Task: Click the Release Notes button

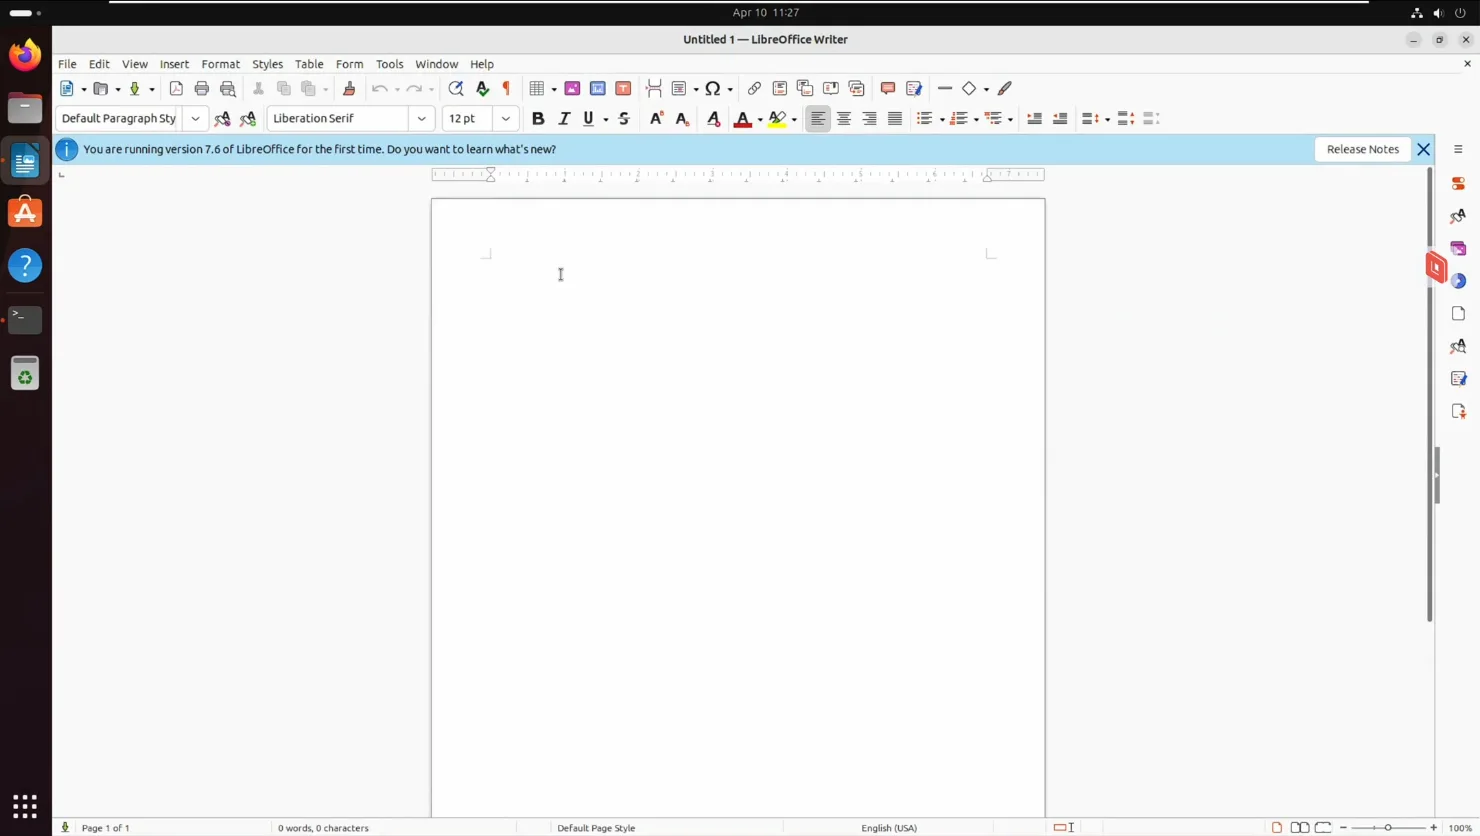Action: 1362,149
